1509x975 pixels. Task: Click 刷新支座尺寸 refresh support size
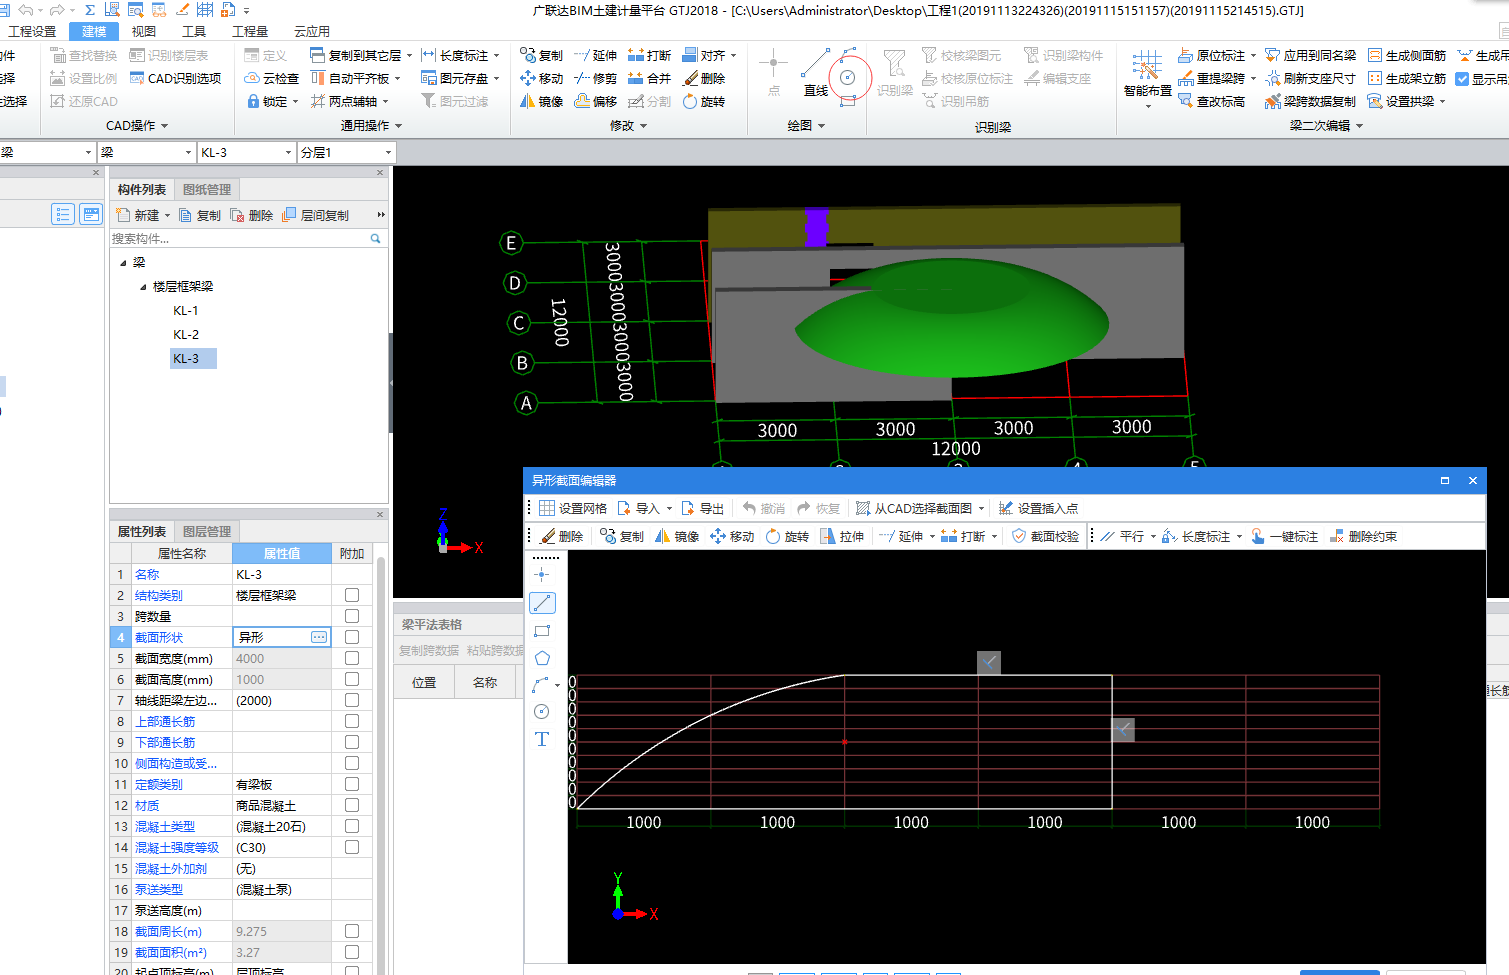pos(1310,78)
